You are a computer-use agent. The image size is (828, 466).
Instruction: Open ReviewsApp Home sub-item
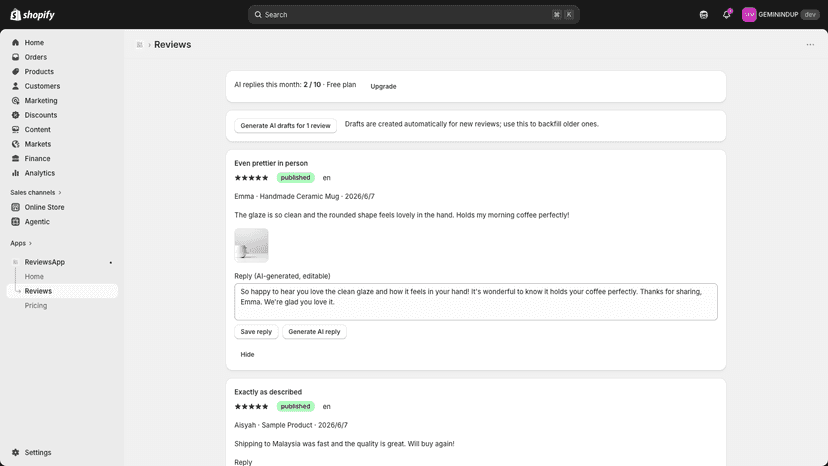[x=34, y=276]
